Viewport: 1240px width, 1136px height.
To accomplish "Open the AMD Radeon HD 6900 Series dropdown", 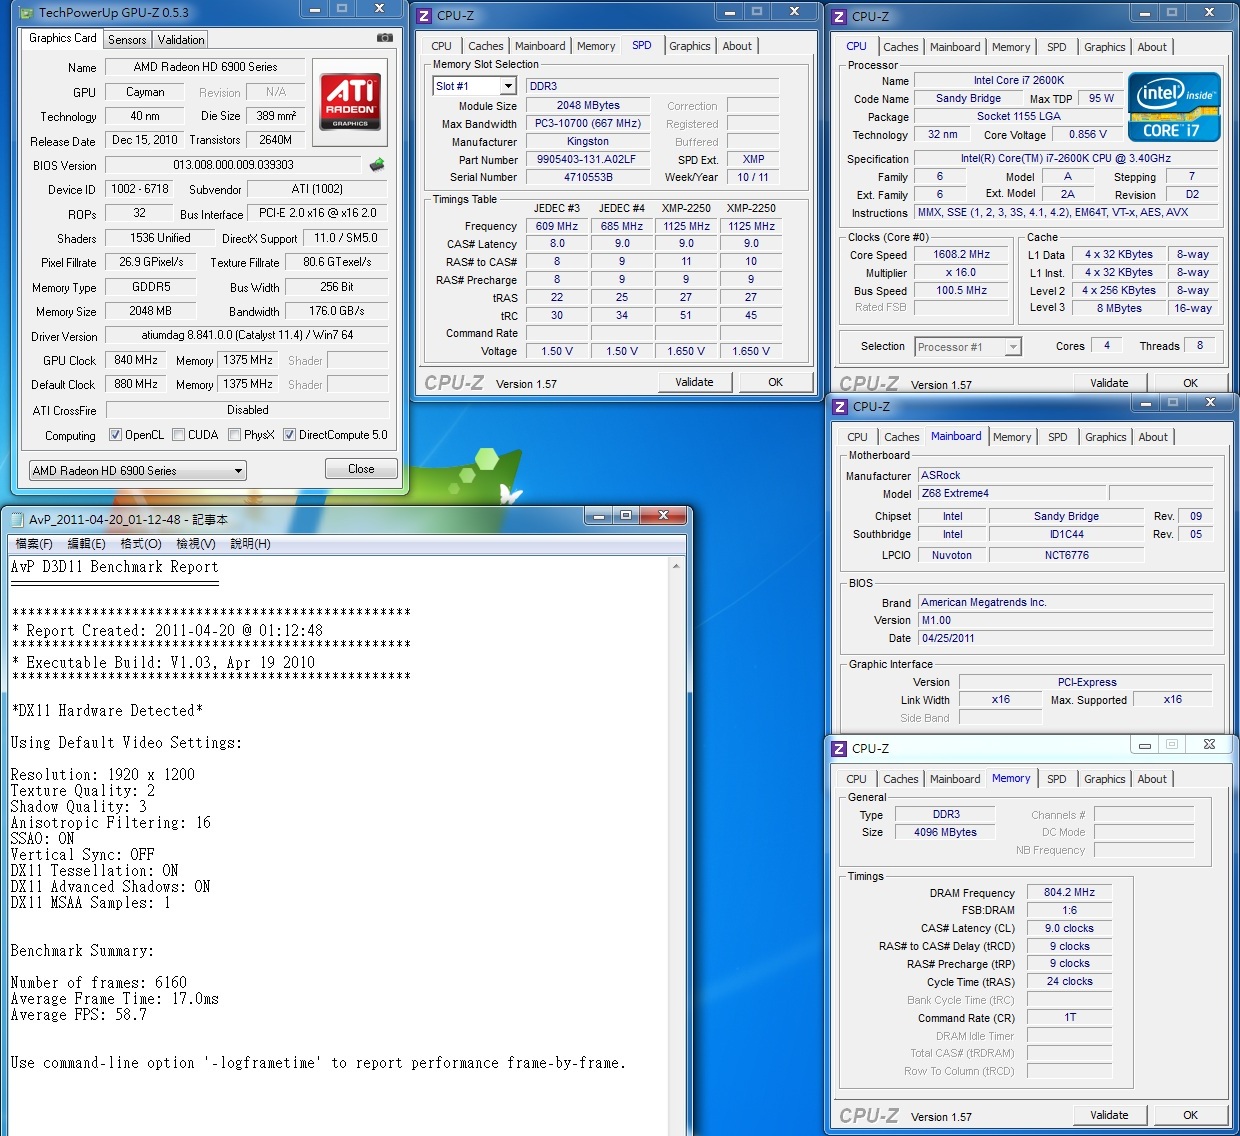I will coord(137,470).
